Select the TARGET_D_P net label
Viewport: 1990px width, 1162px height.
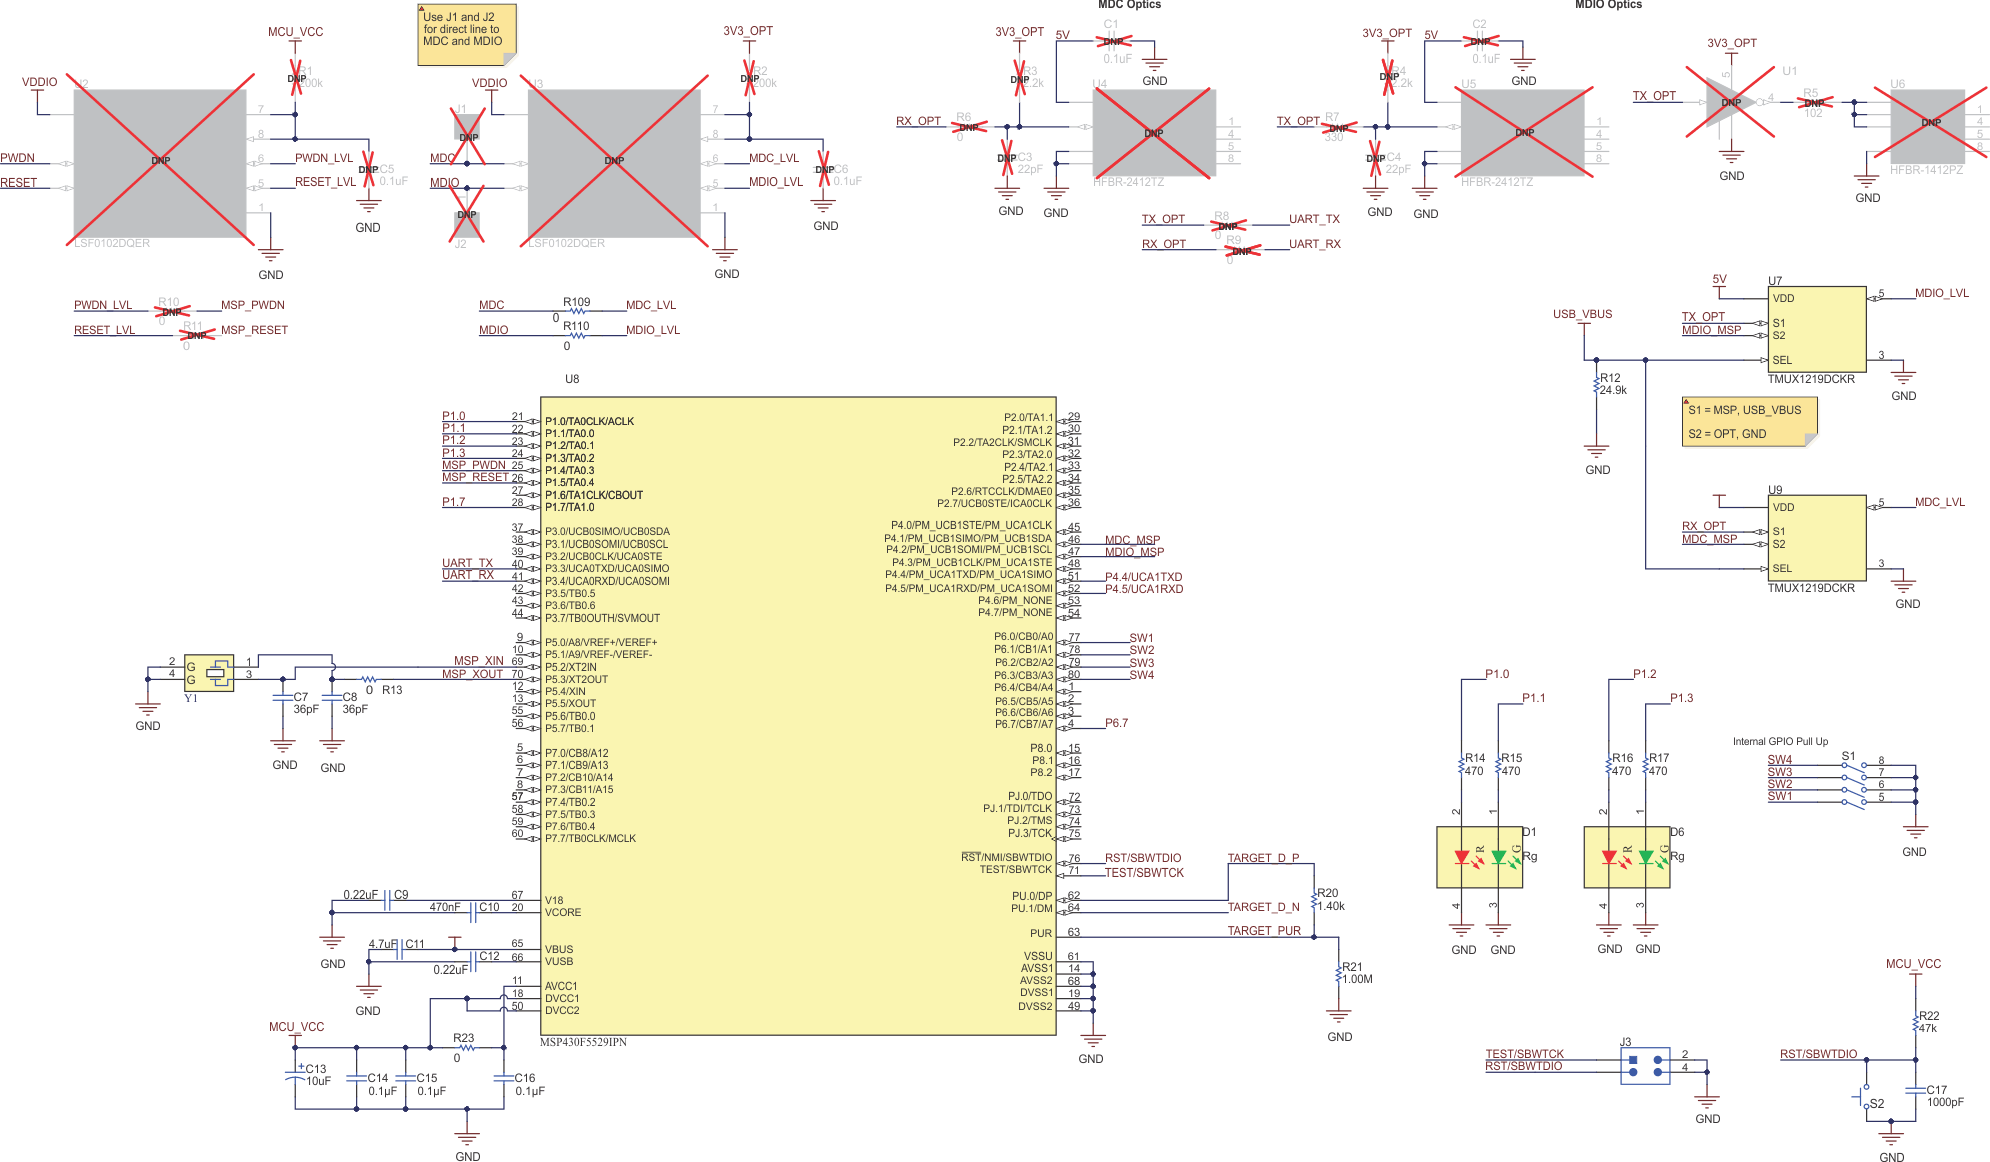pyautogui.click(x=1264, y=858)
